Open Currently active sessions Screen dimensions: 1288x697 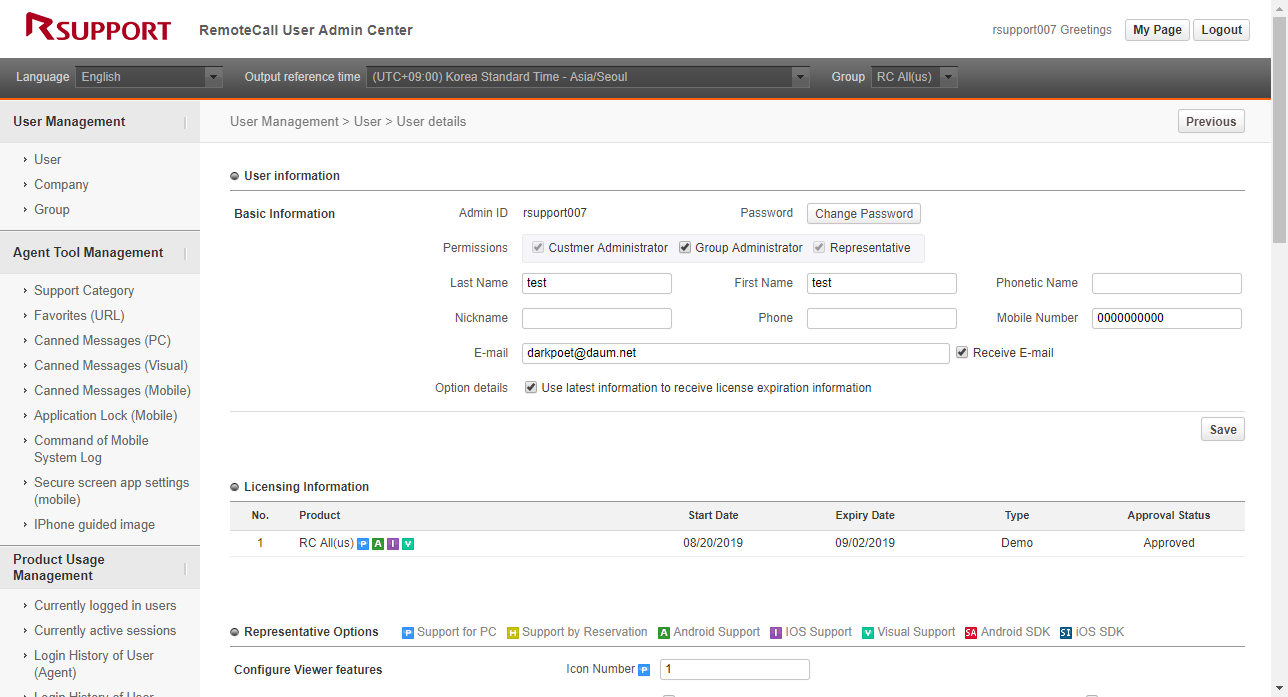[x=105, y=631]
